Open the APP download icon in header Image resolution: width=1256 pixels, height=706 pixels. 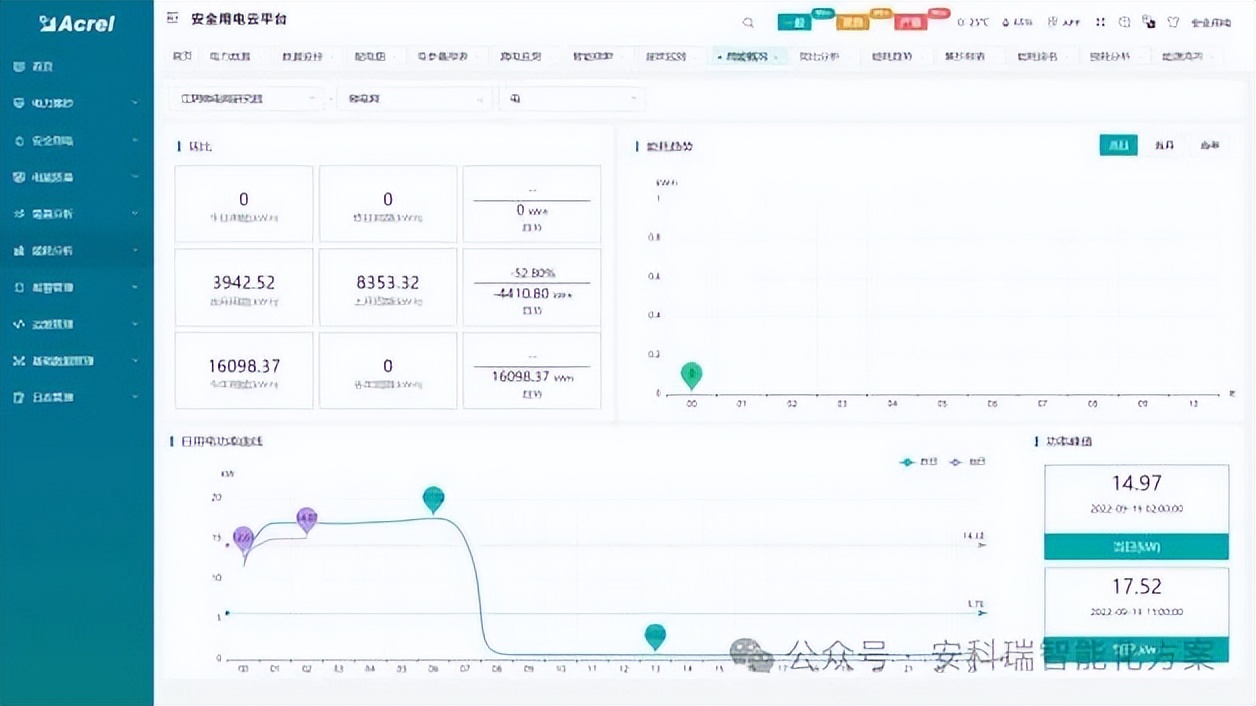pos(1053,22)
